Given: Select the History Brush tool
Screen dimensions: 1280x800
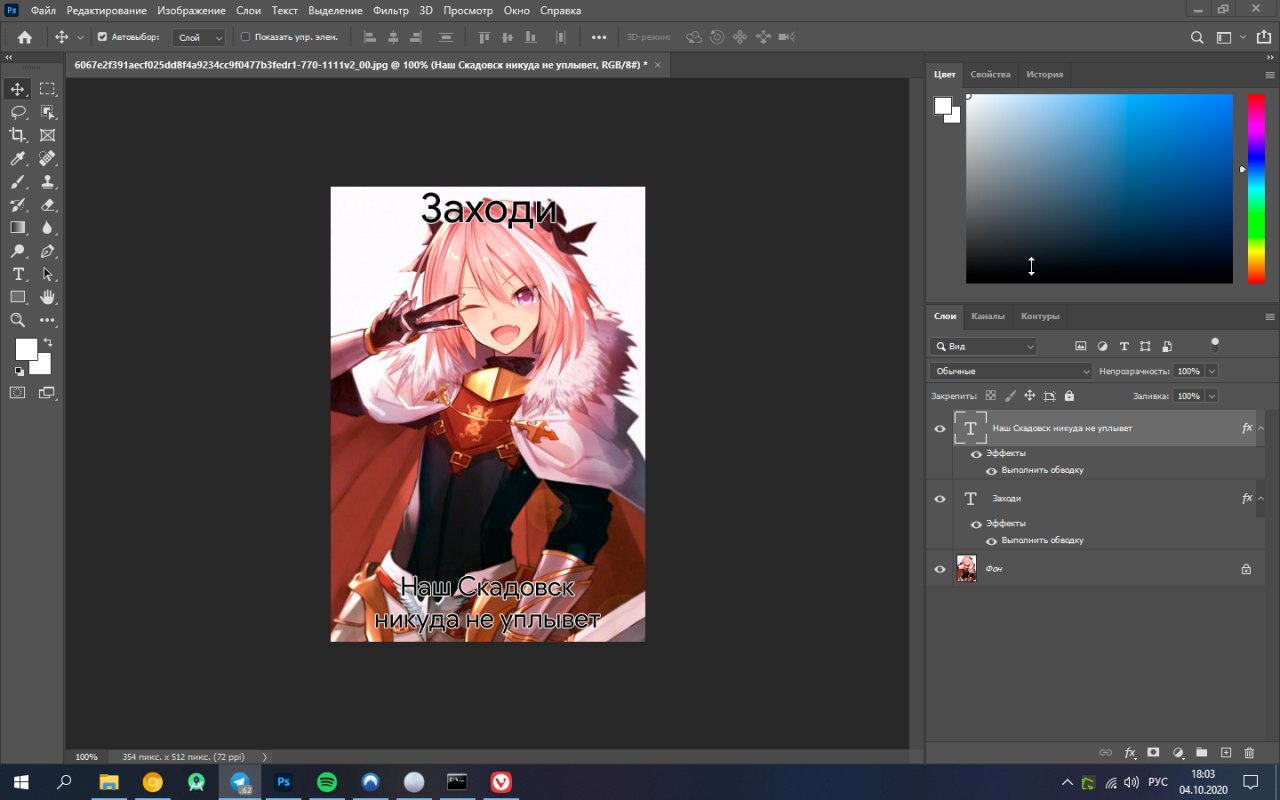Looking at the screenshot, I should [18, 204].
